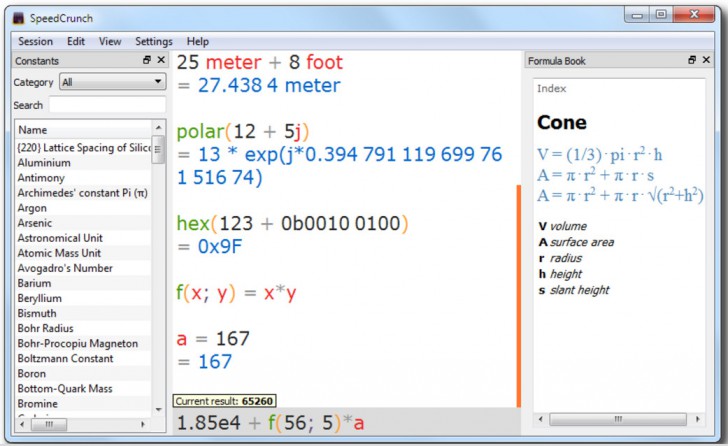Open the View menu
This screenshot has width=728, height=446.
(110, 41)
